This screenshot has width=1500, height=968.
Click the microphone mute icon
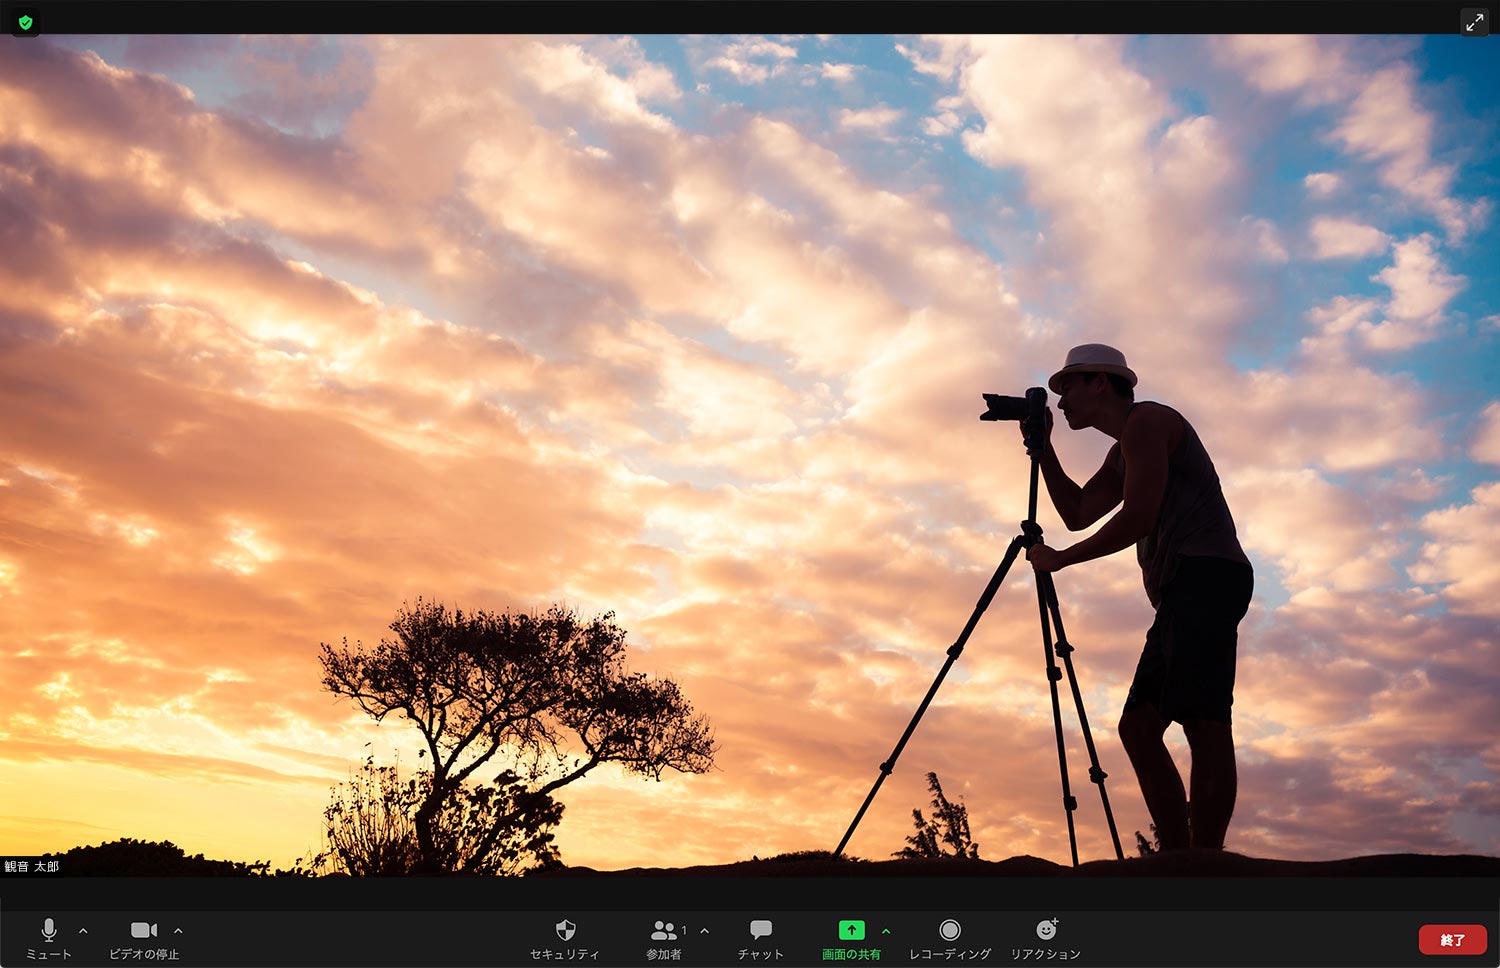coord(48,930)
